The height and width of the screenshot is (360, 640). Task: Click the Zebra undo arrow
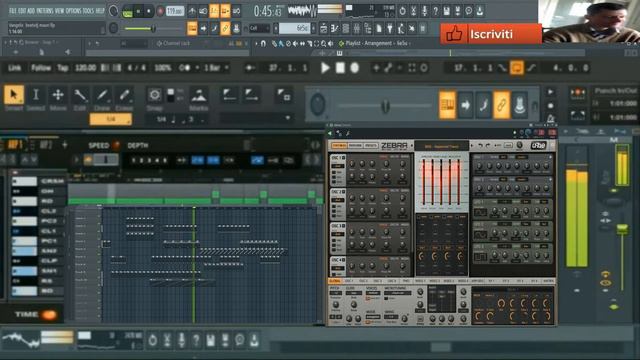480,145
